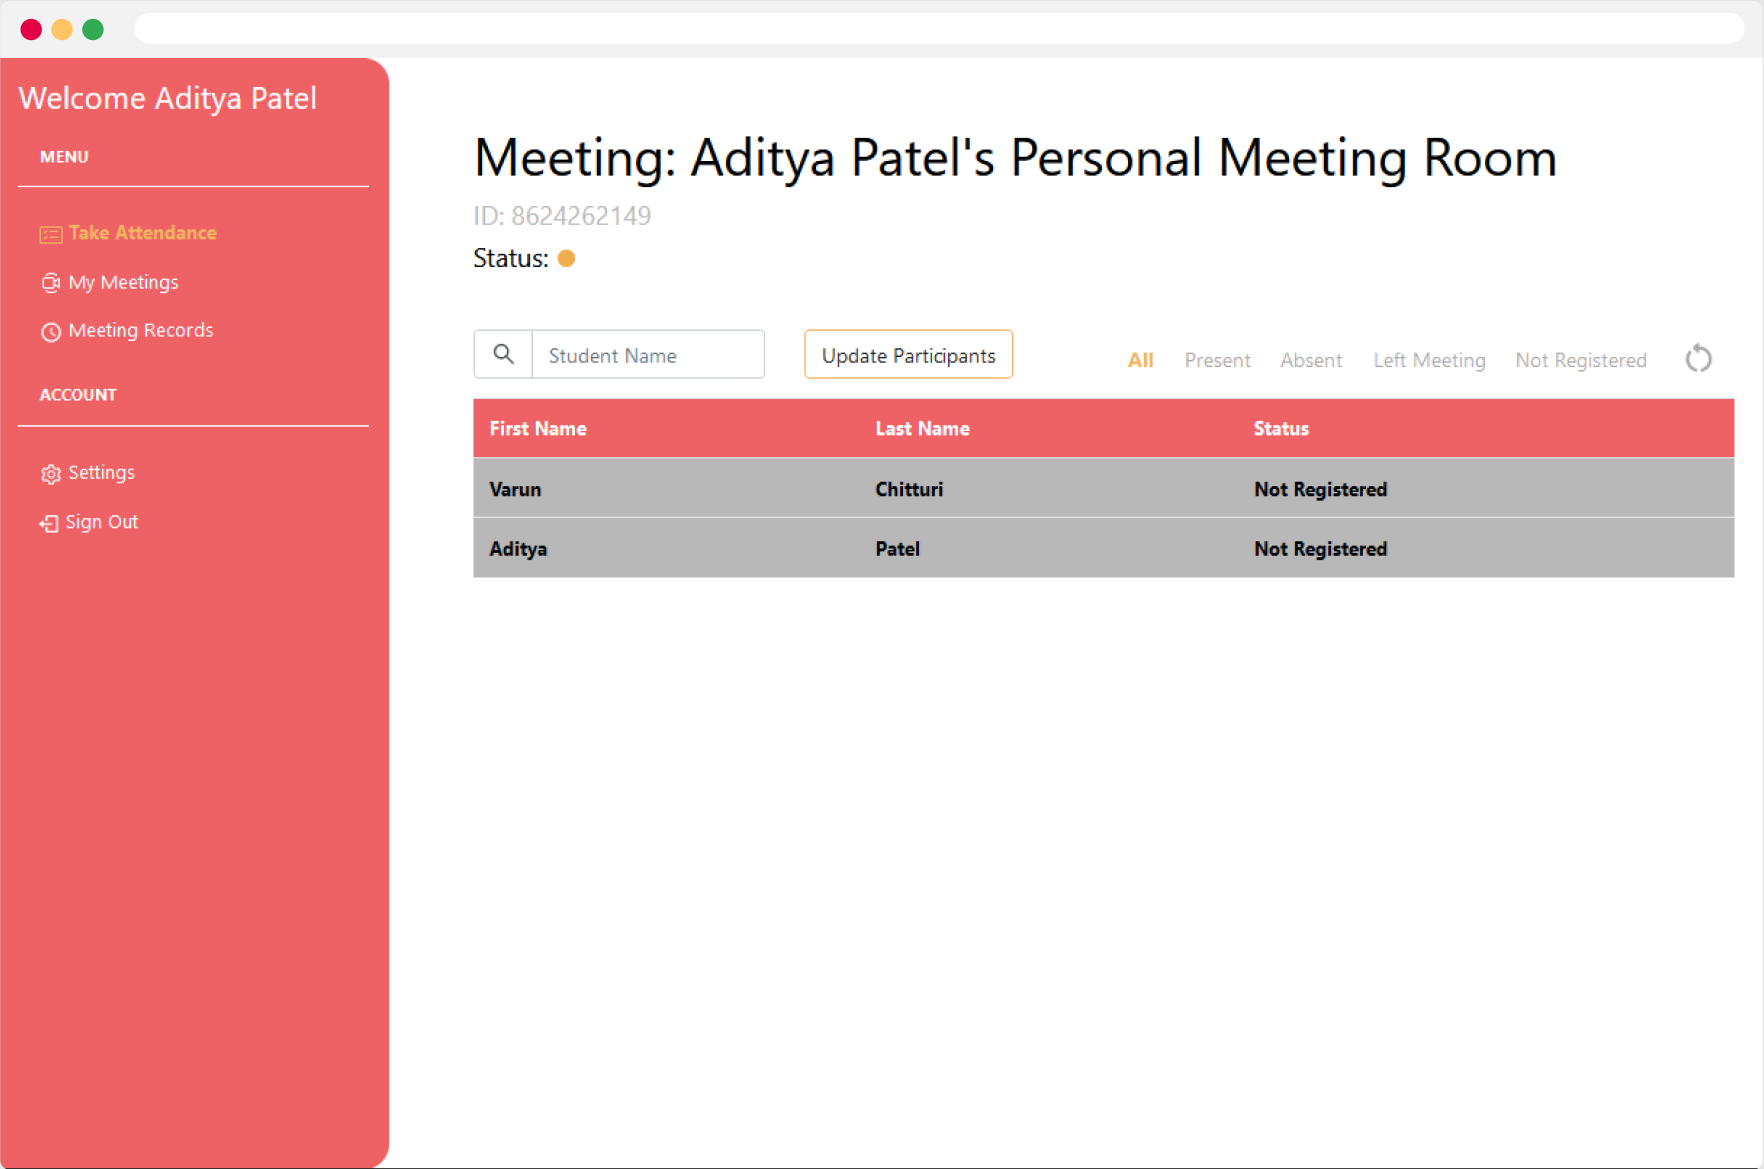The image size is (1764, 1169).
Task: Focus the Student Name search field
Action: pyautogui.click(x=648, y=354)
